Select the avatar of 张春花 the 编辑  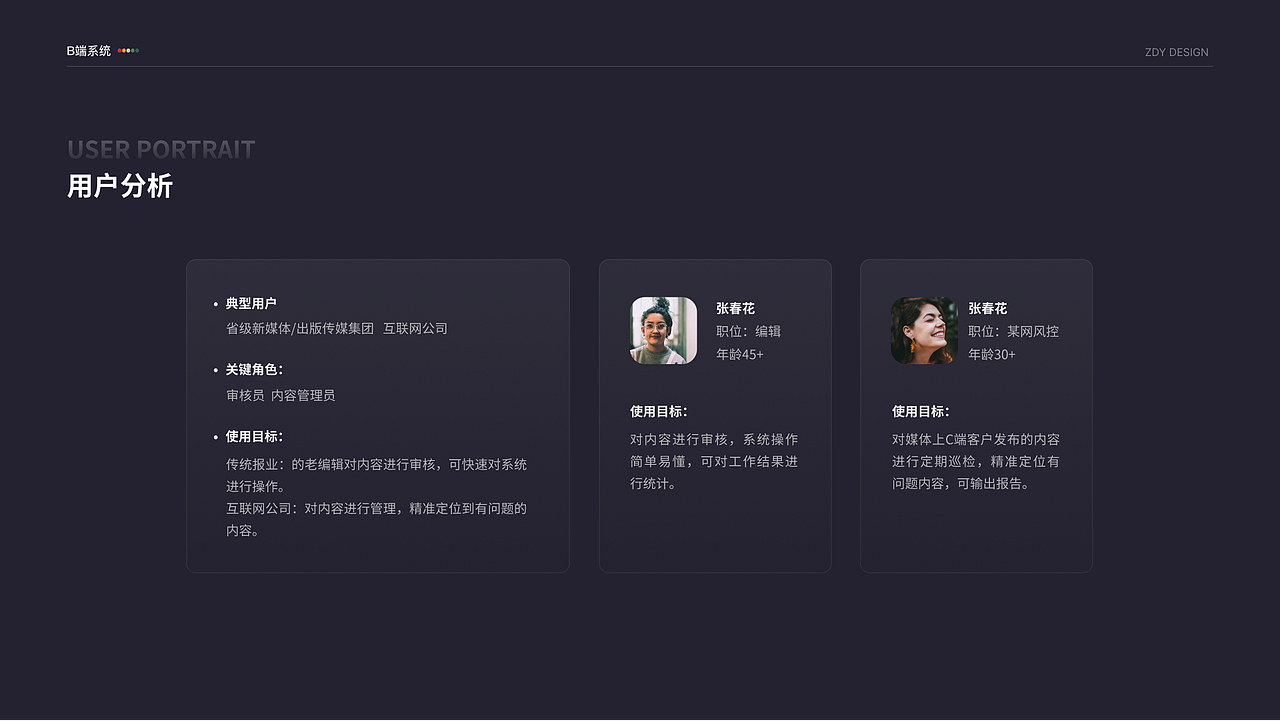pos(663,330)
